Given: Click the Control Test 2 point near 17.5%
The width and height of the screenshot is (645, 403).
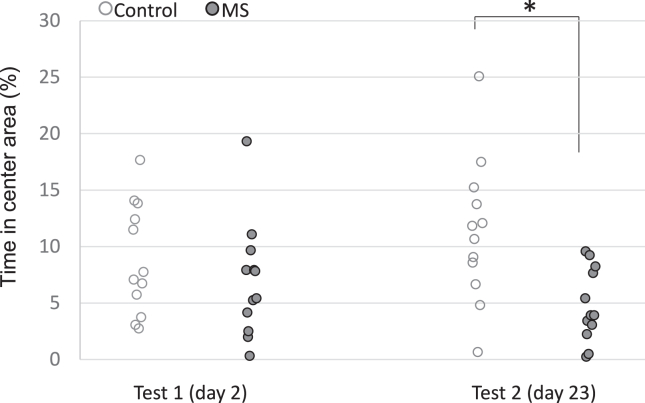Looking at the screenshot, I should point(481,162).
